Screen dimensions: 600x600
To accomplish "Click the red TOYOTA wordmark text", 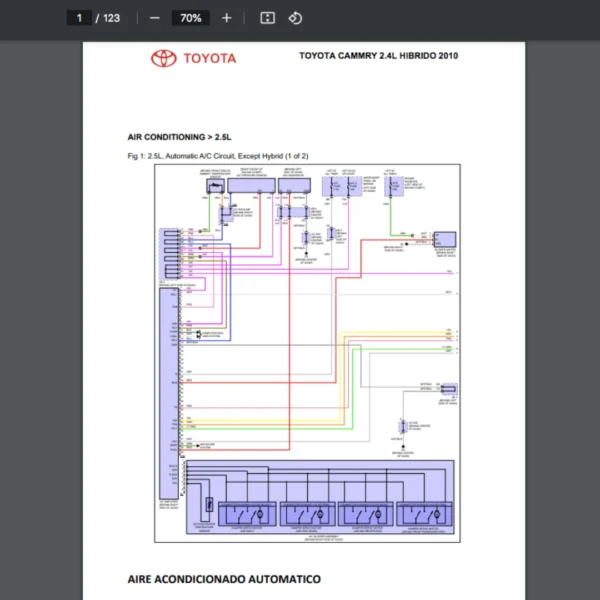I will coord(209,58).
